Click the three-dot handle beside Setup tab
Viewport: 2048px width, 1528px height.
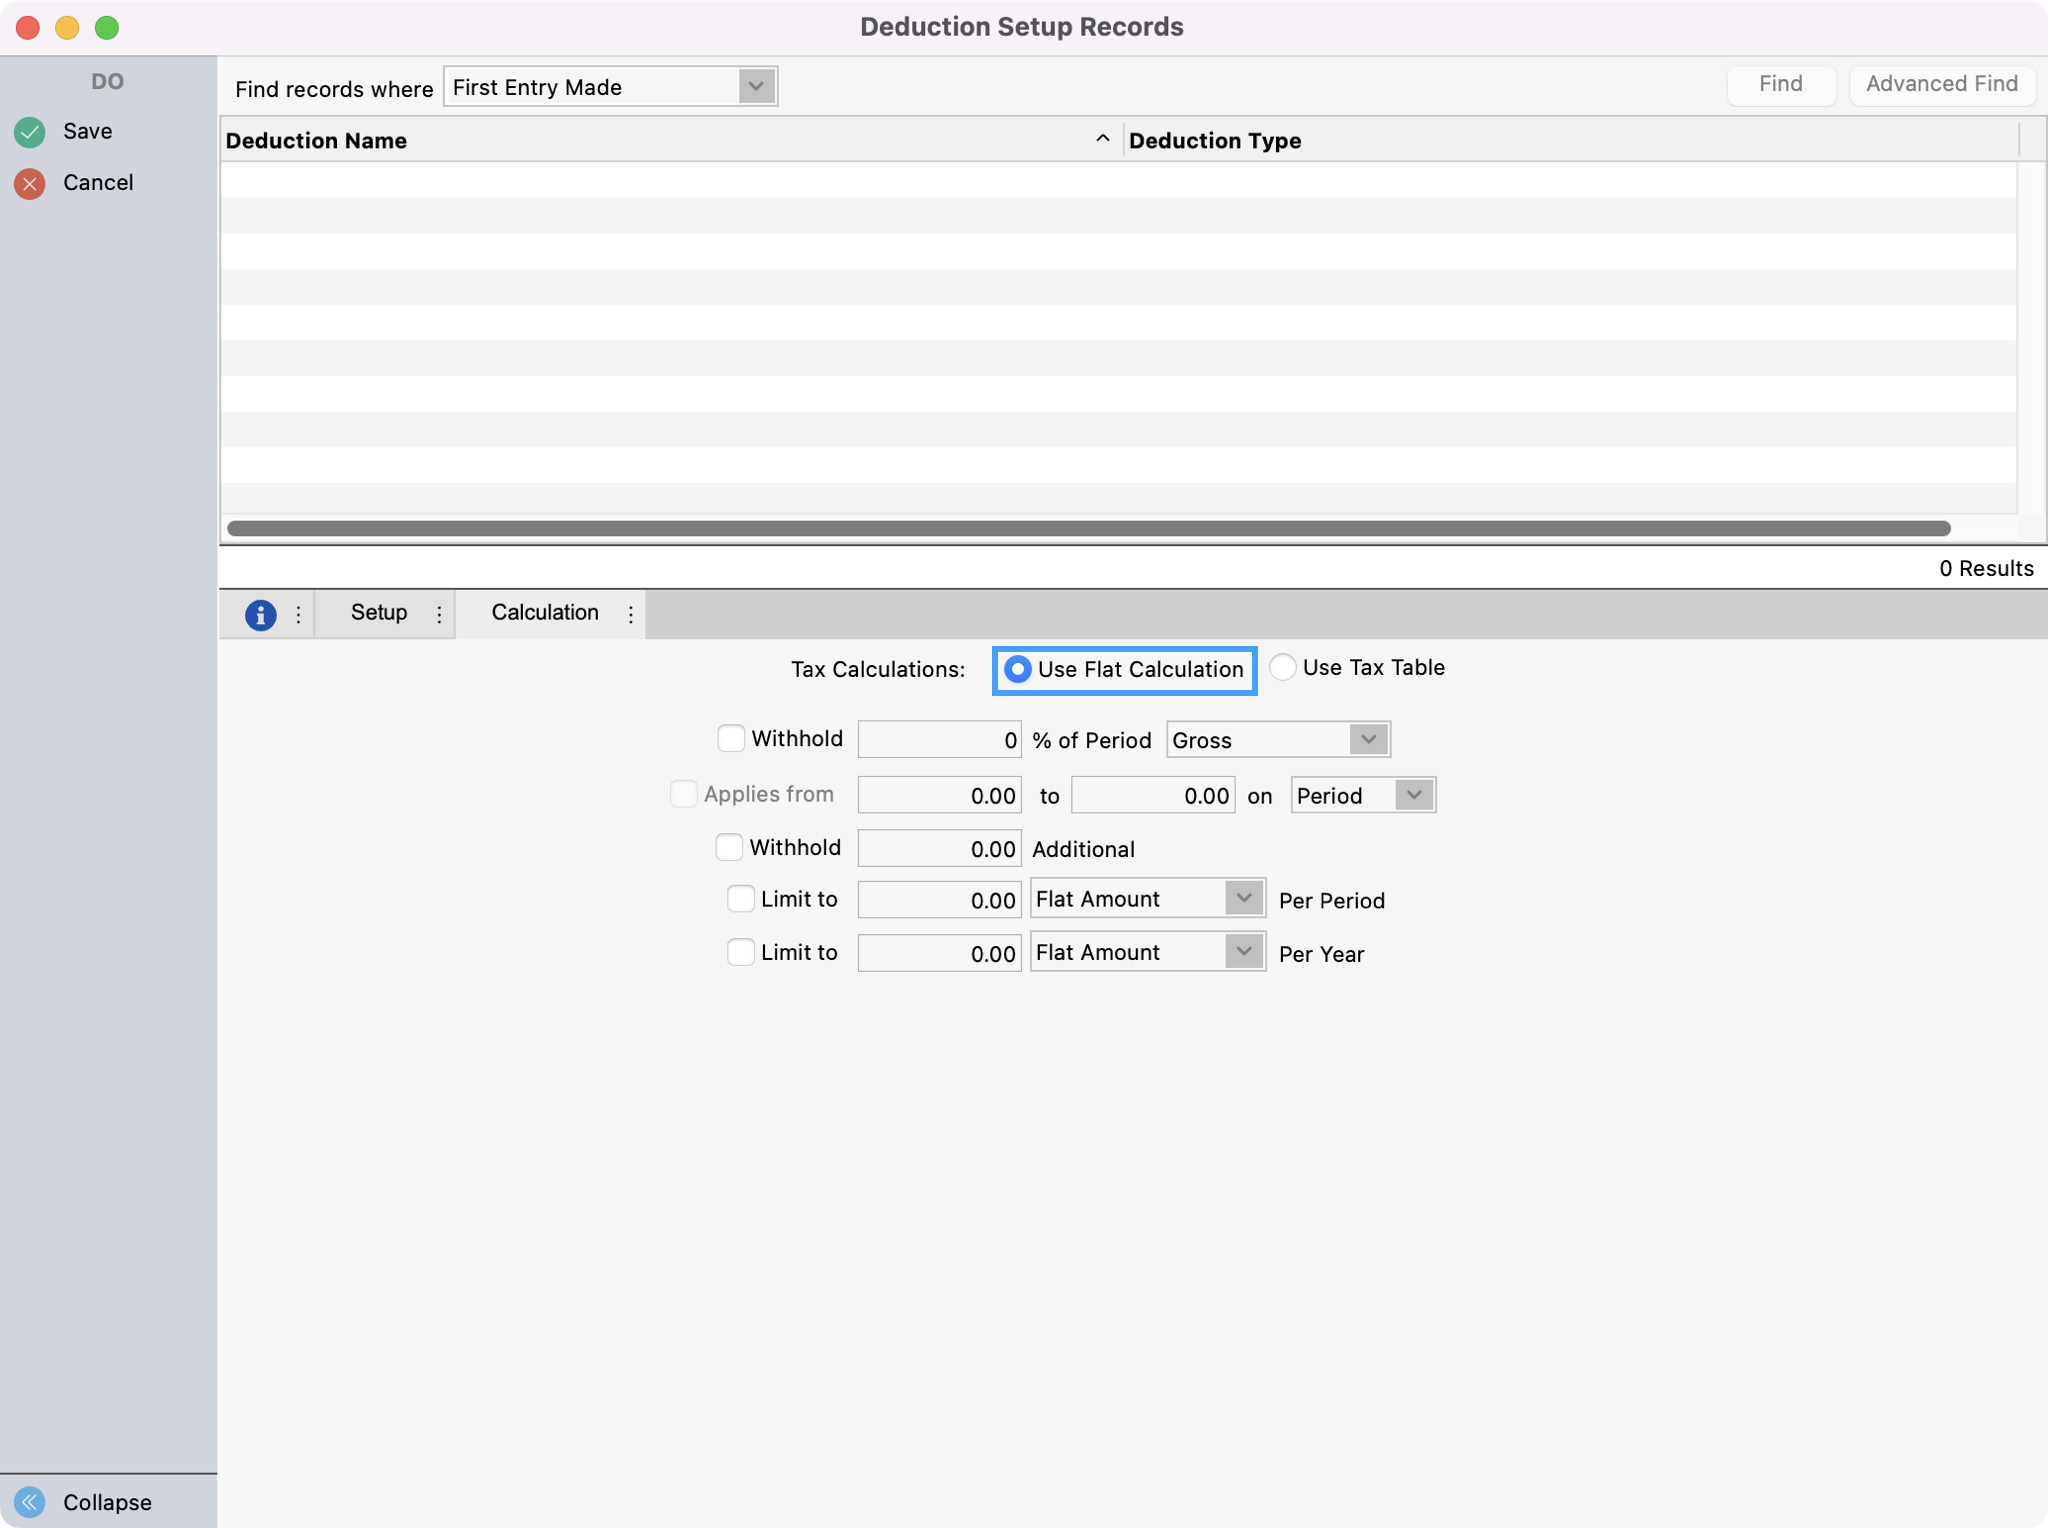(439, 614)
